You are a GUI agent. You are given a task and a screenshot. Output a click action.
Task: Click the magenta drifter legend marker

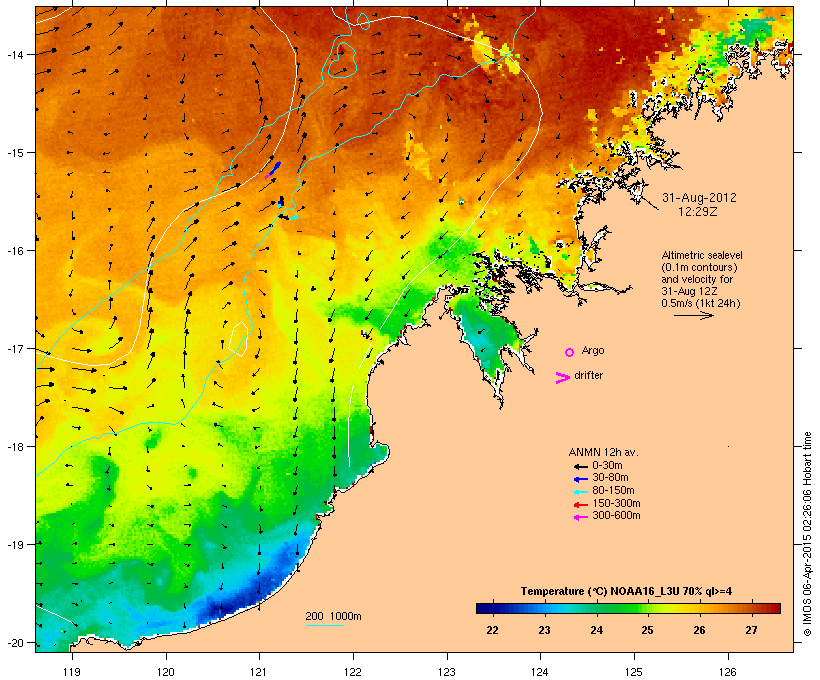tap(562, 378)
